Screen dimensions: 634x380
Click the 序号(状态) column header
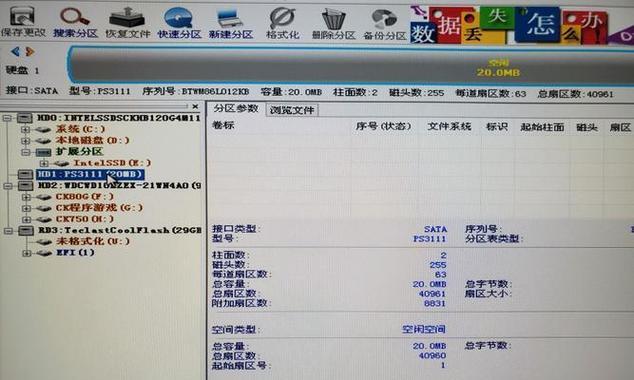click(x=383, y=126)
